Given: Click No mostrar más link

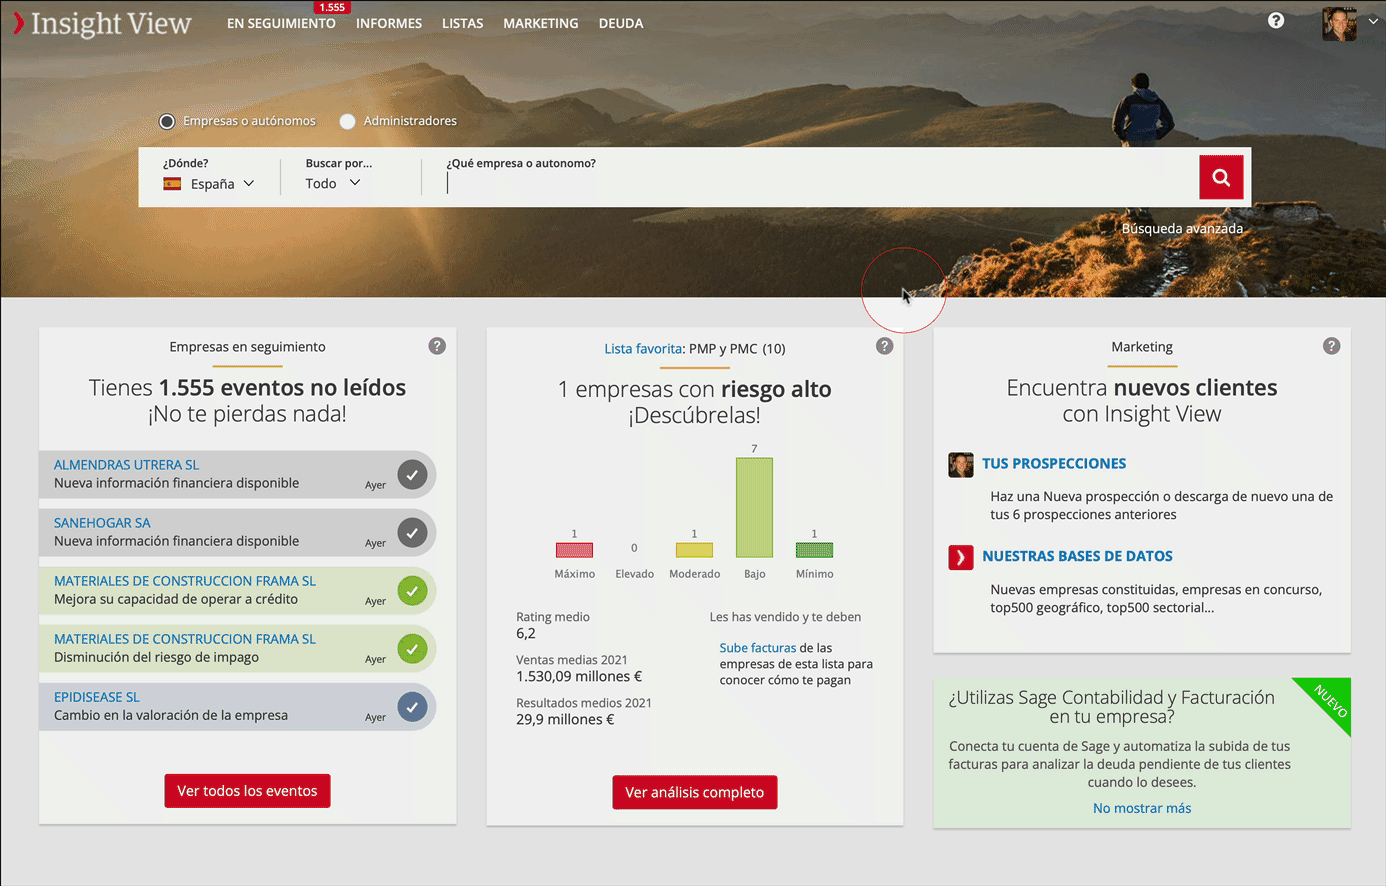Looking at the screenshot, I should pos(1142,808).
